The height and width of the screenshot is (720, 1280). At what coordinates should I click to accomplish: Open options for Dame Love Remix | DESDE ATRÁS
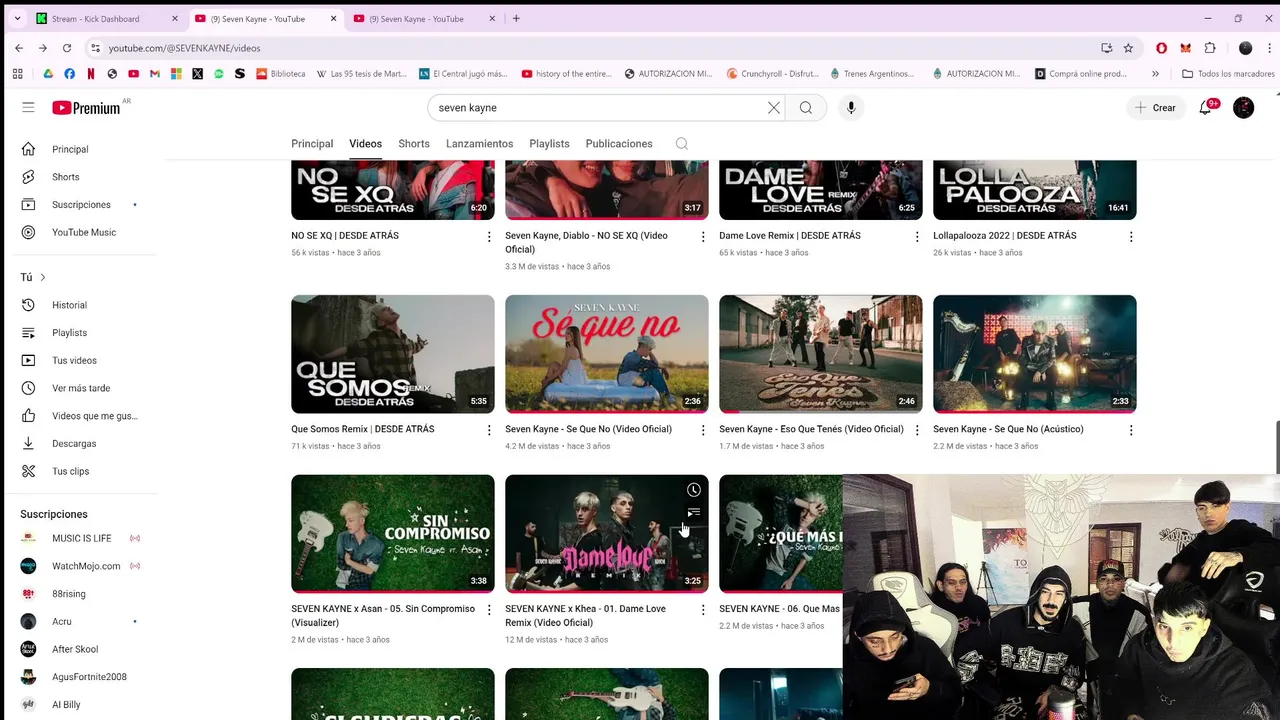click(x=917, y=237)
